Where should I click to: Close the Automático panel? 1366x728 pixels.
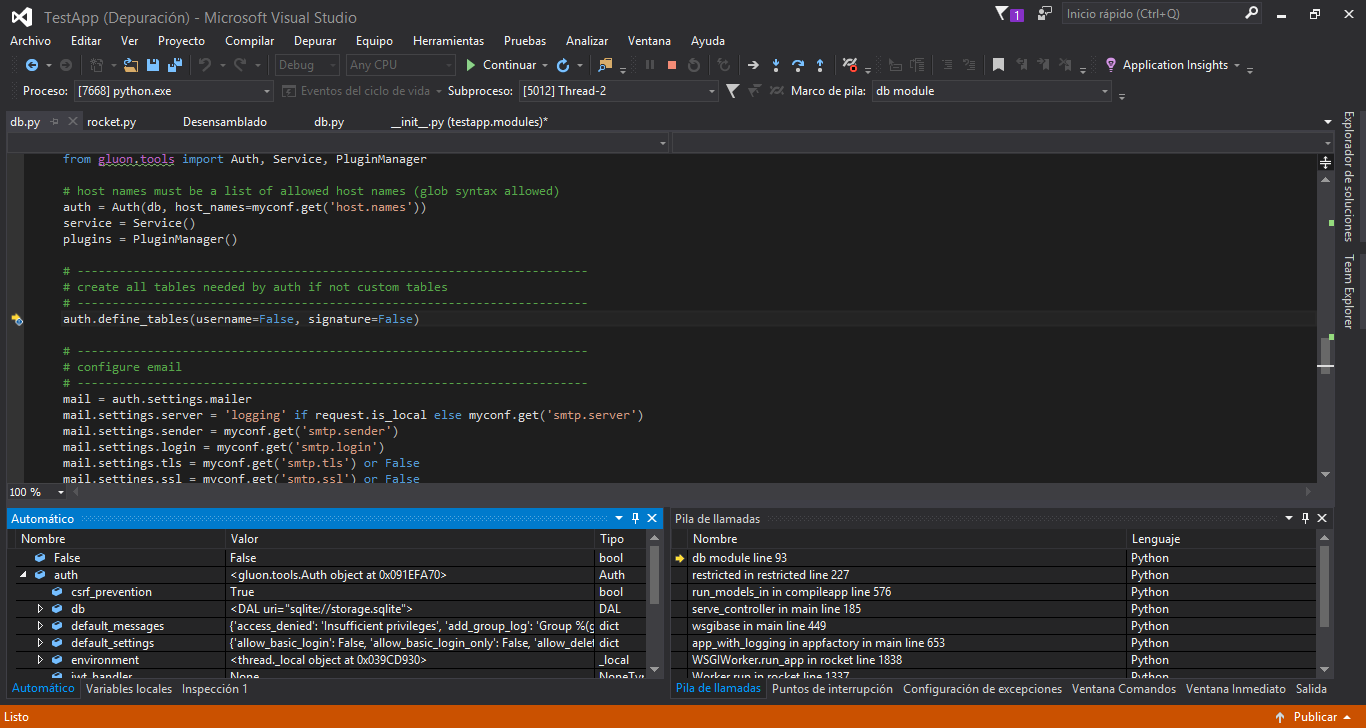point(652,519)
